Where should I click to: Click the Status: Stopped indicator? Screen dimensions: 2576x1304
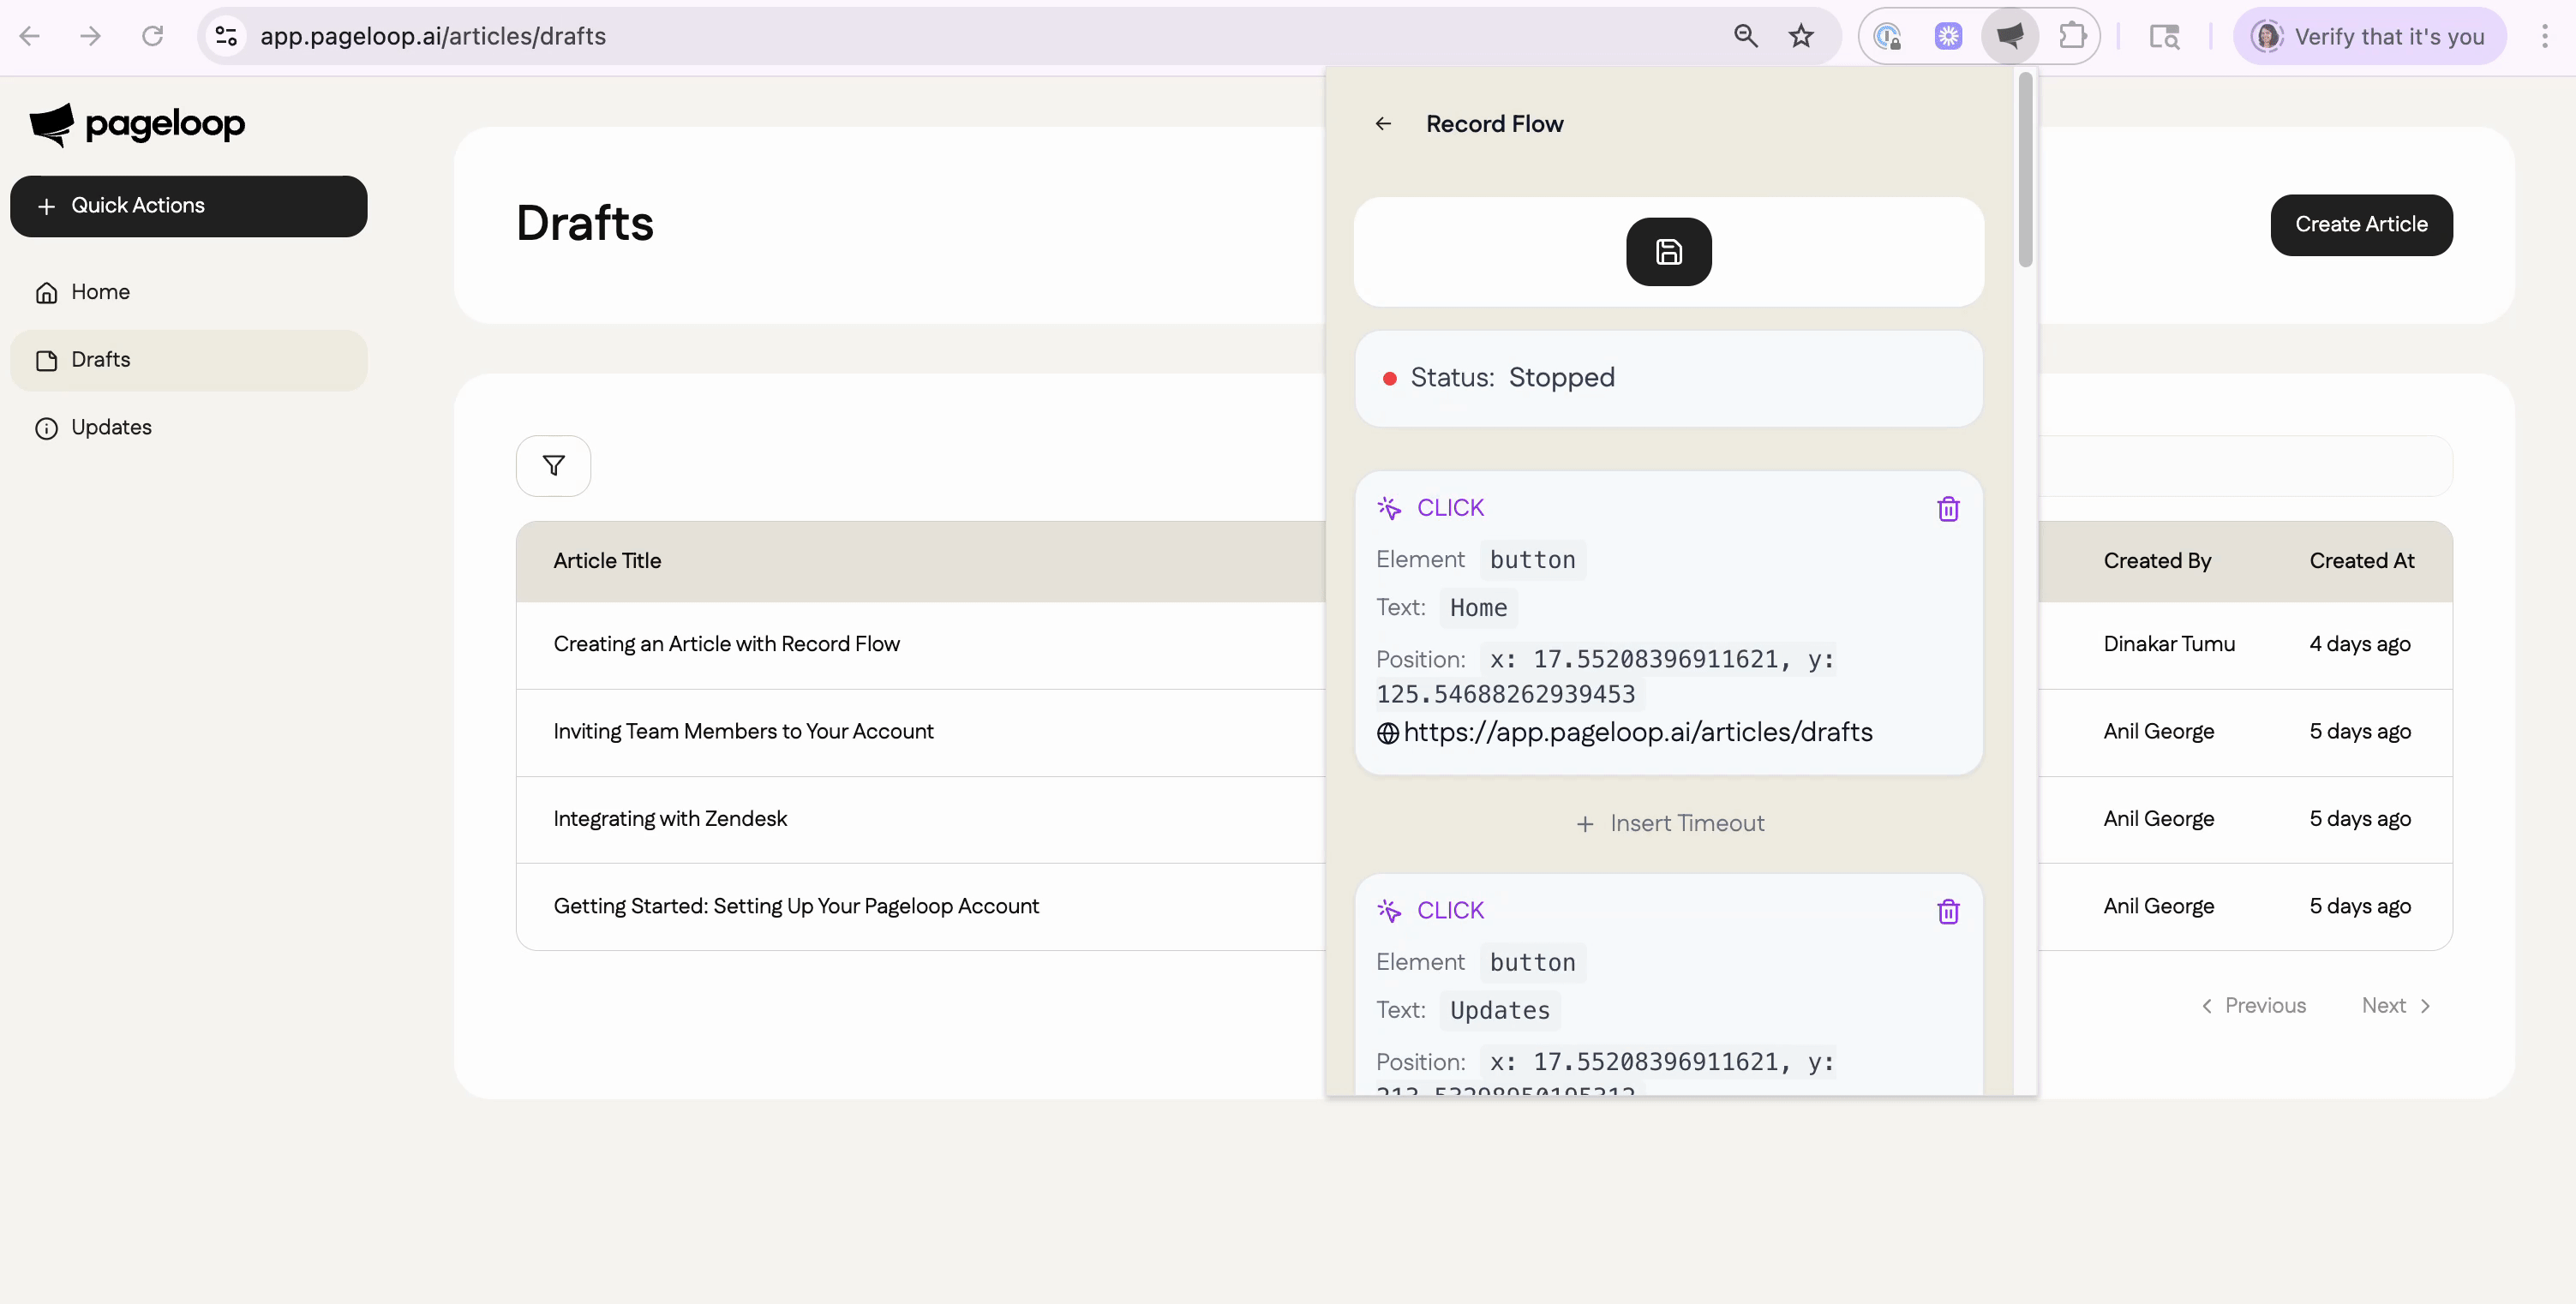tap(1668, 379)
